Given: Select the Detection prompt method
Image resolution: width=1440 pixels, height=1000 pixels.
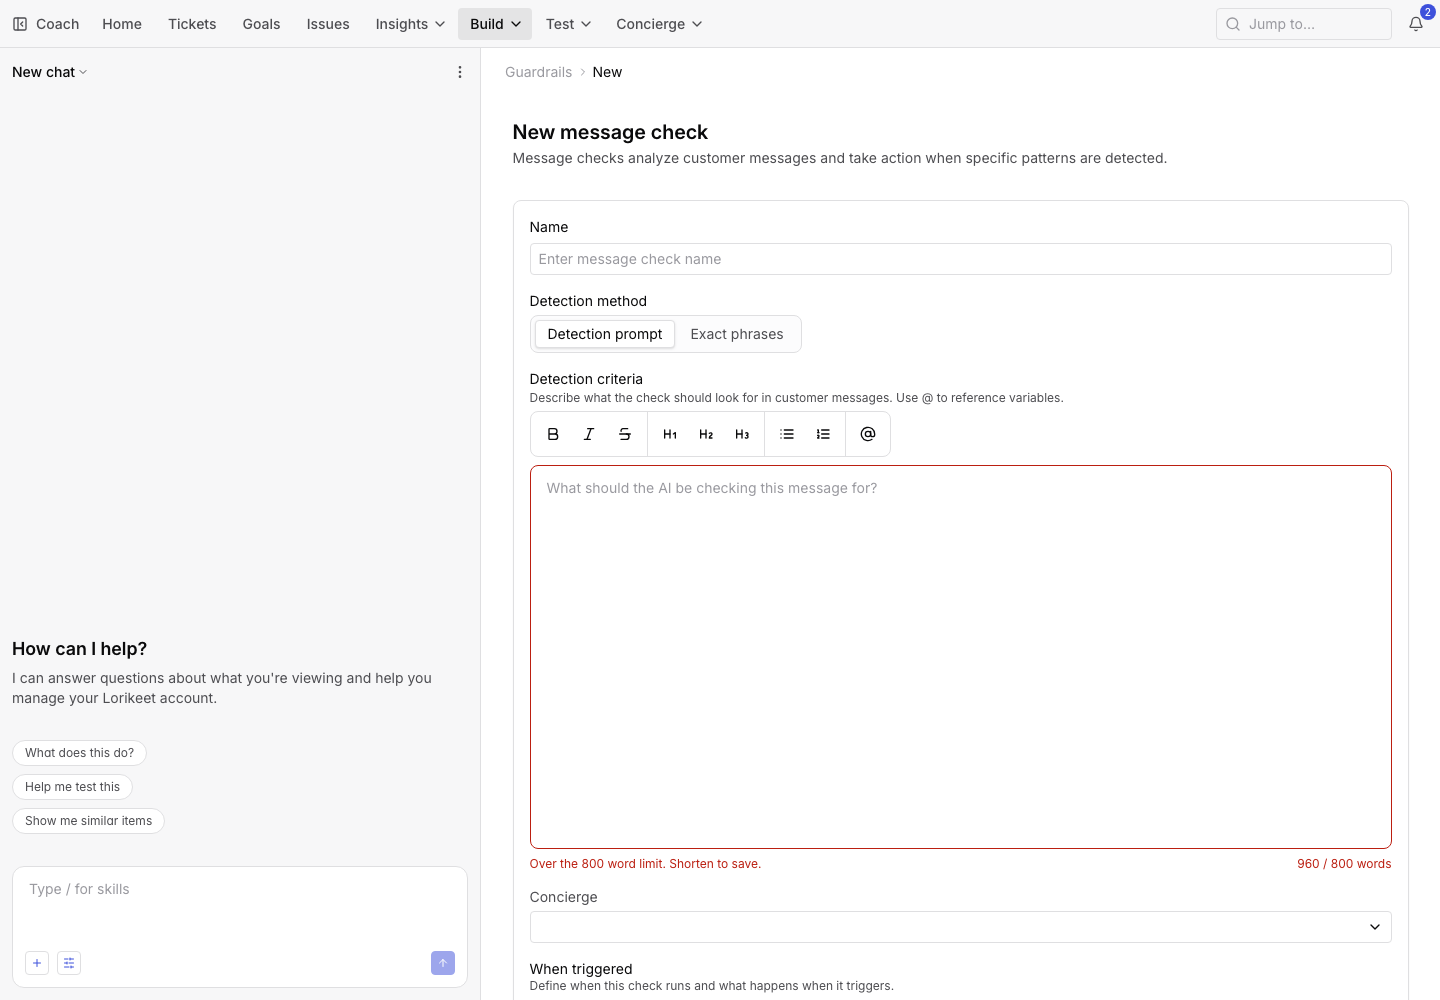Looking at the screenshot, I should (605, 334).
